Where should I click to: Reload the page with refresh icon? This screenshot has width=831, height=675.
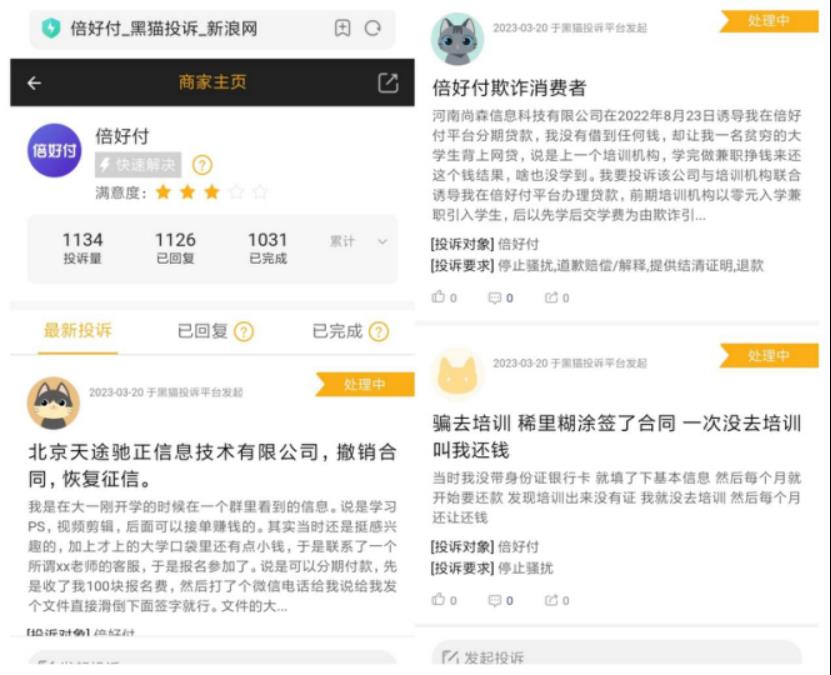pyautogui.click(x=373, y=28)
